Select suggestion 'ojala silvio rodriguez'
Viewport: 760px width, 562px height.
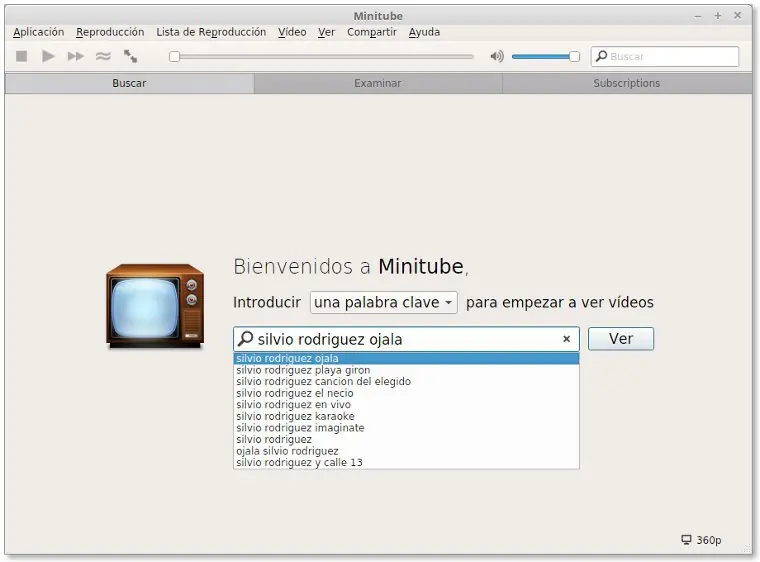click(x=406, y=451)
